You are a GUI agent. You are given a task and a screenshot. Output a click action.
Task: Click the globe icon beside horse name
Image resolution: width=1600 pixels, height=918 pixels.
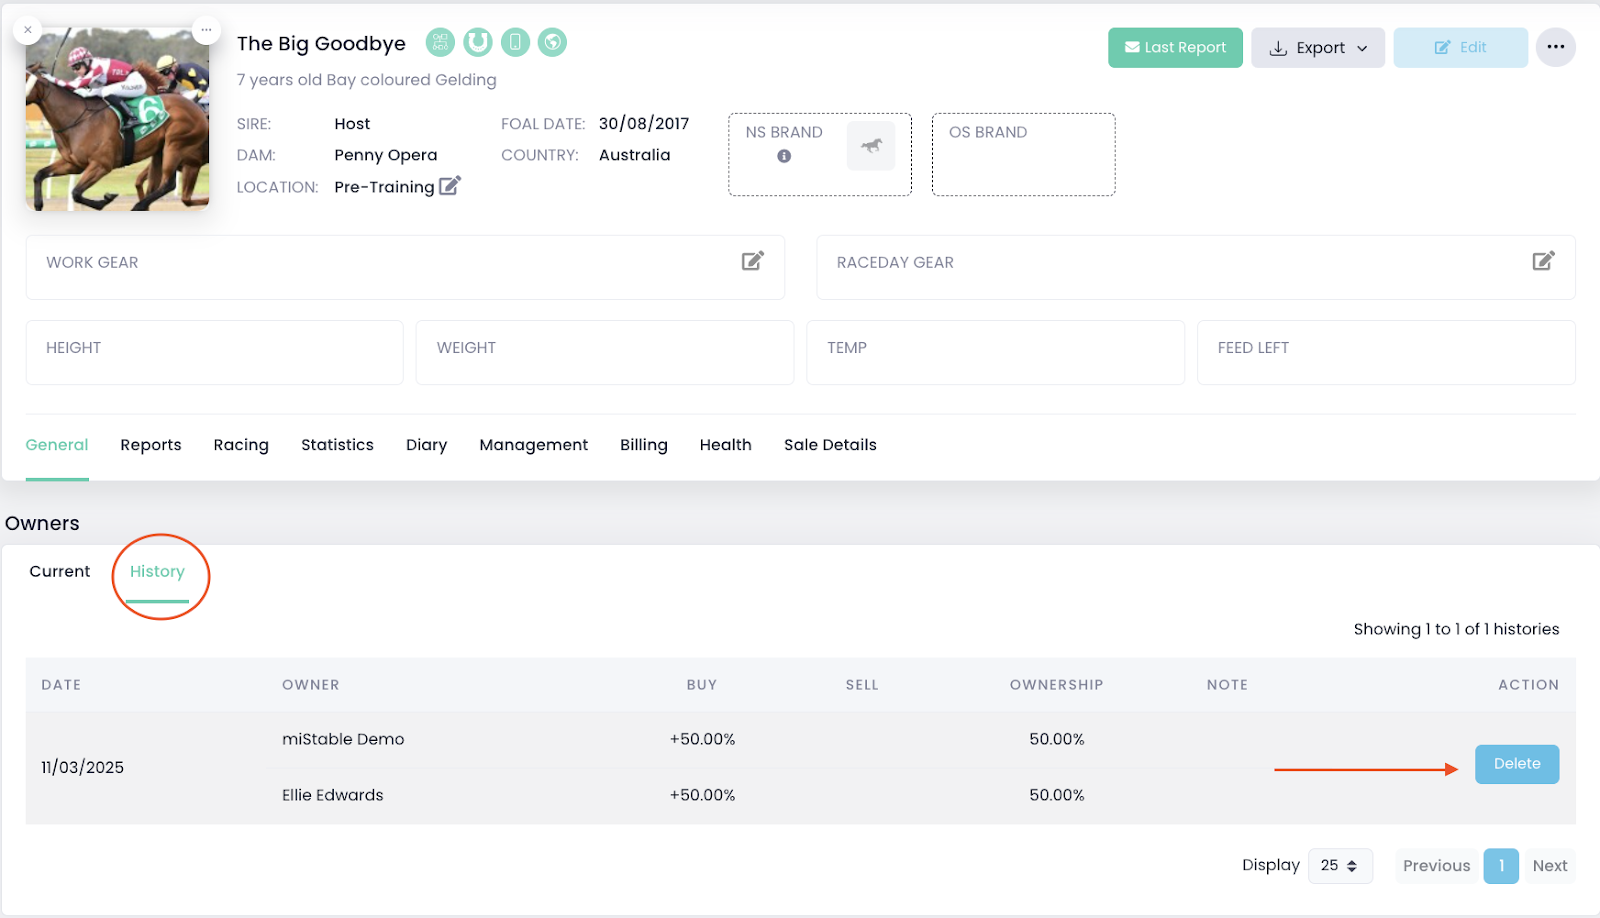tap(552, 42)
